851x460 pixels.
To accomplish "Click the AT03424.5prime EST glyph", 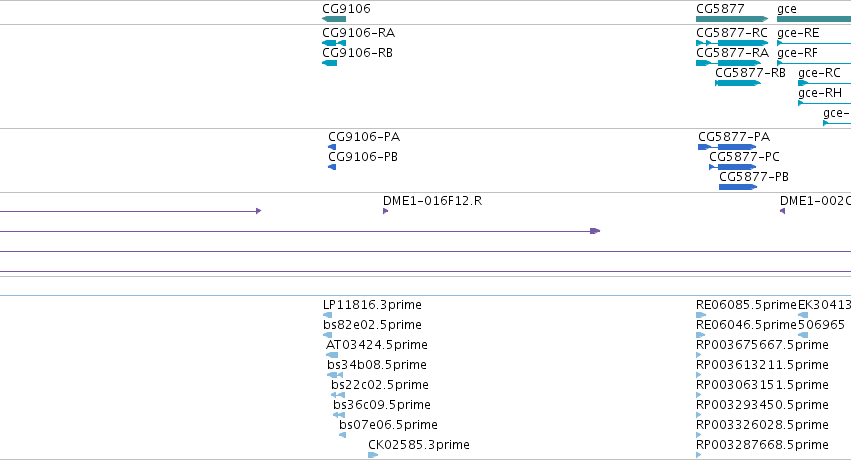I will 332,355.
